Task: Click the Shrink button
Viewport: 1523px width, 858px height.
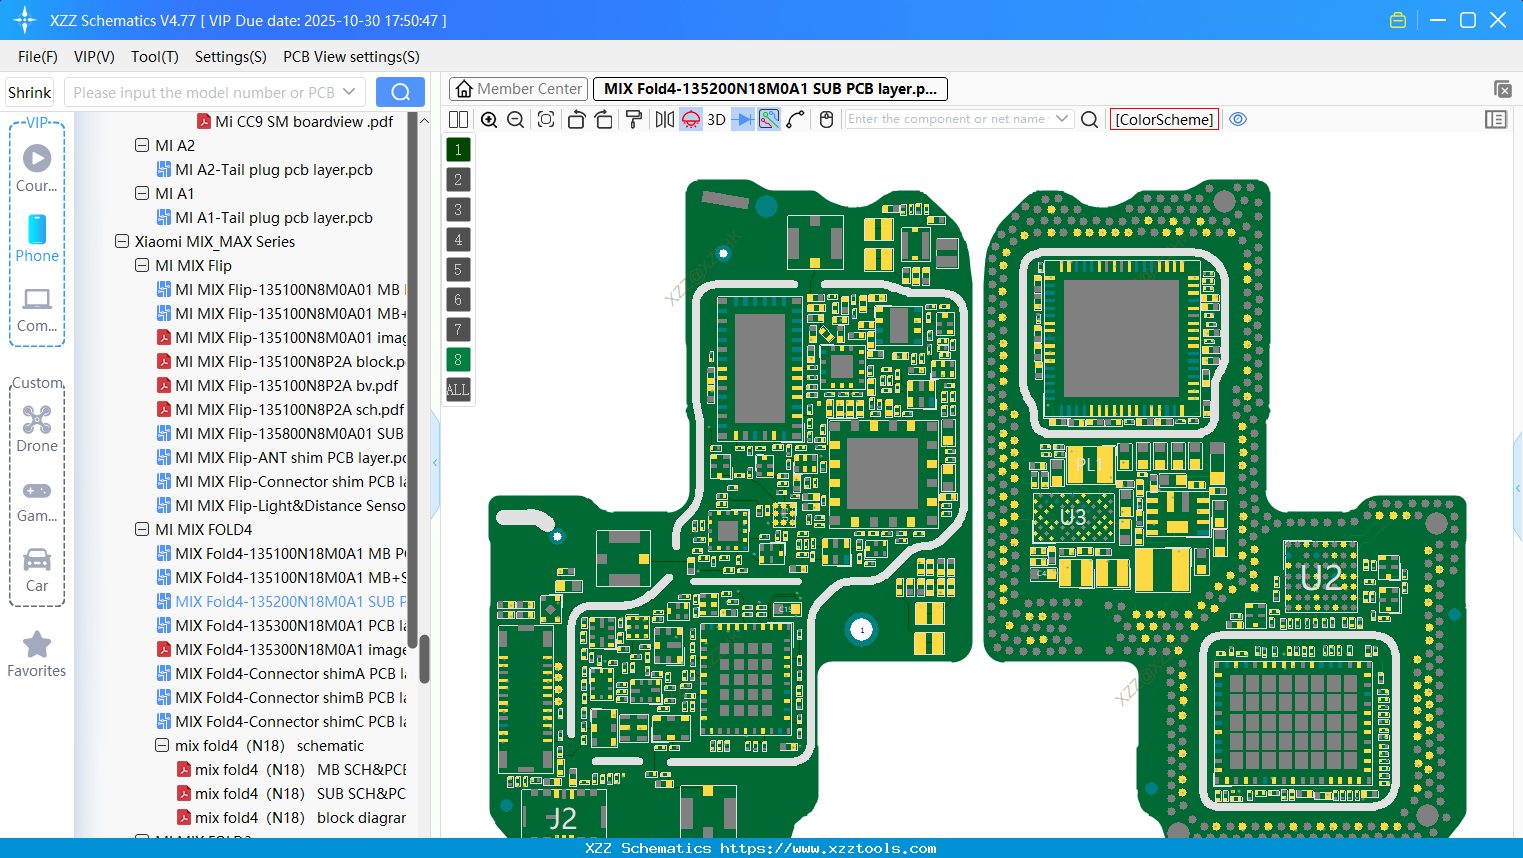Action: click(x=29, y=91)
